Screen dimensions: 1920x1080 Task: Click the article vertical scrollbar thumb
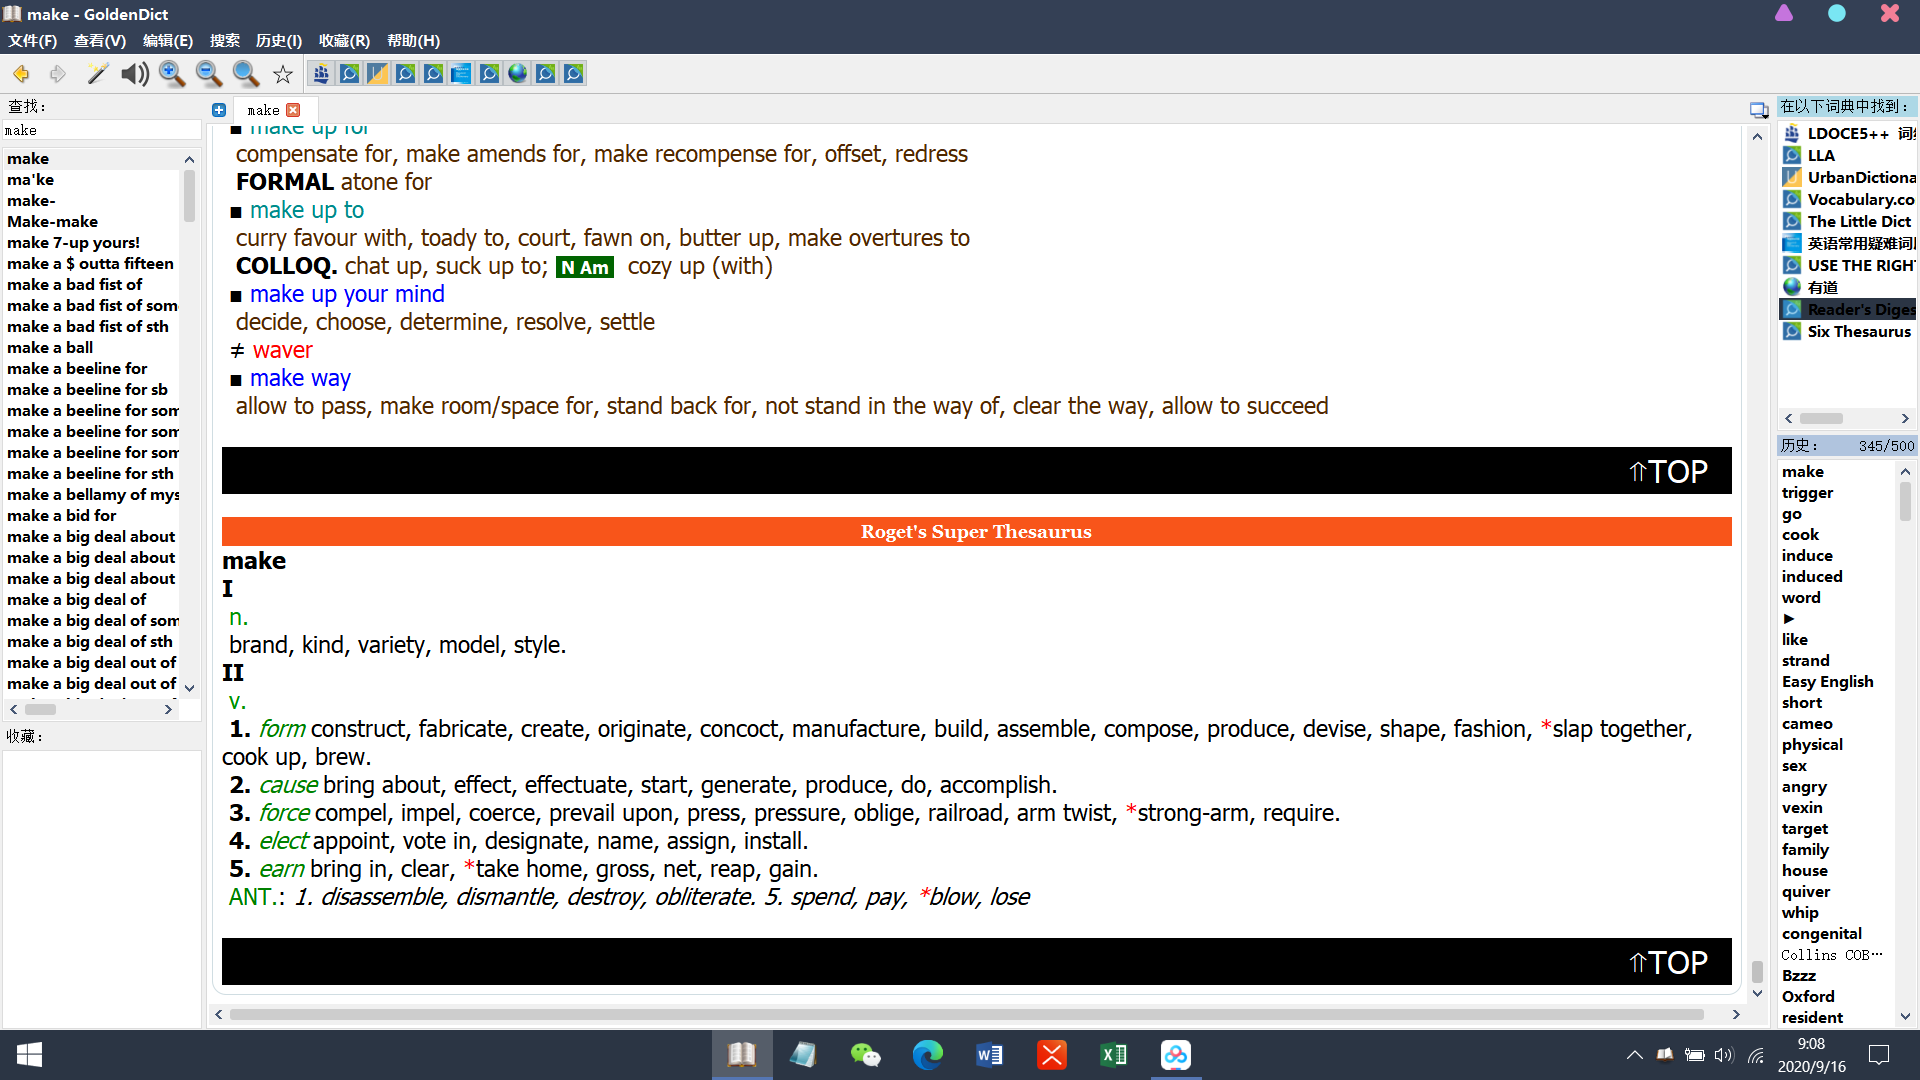[1757, 972]
